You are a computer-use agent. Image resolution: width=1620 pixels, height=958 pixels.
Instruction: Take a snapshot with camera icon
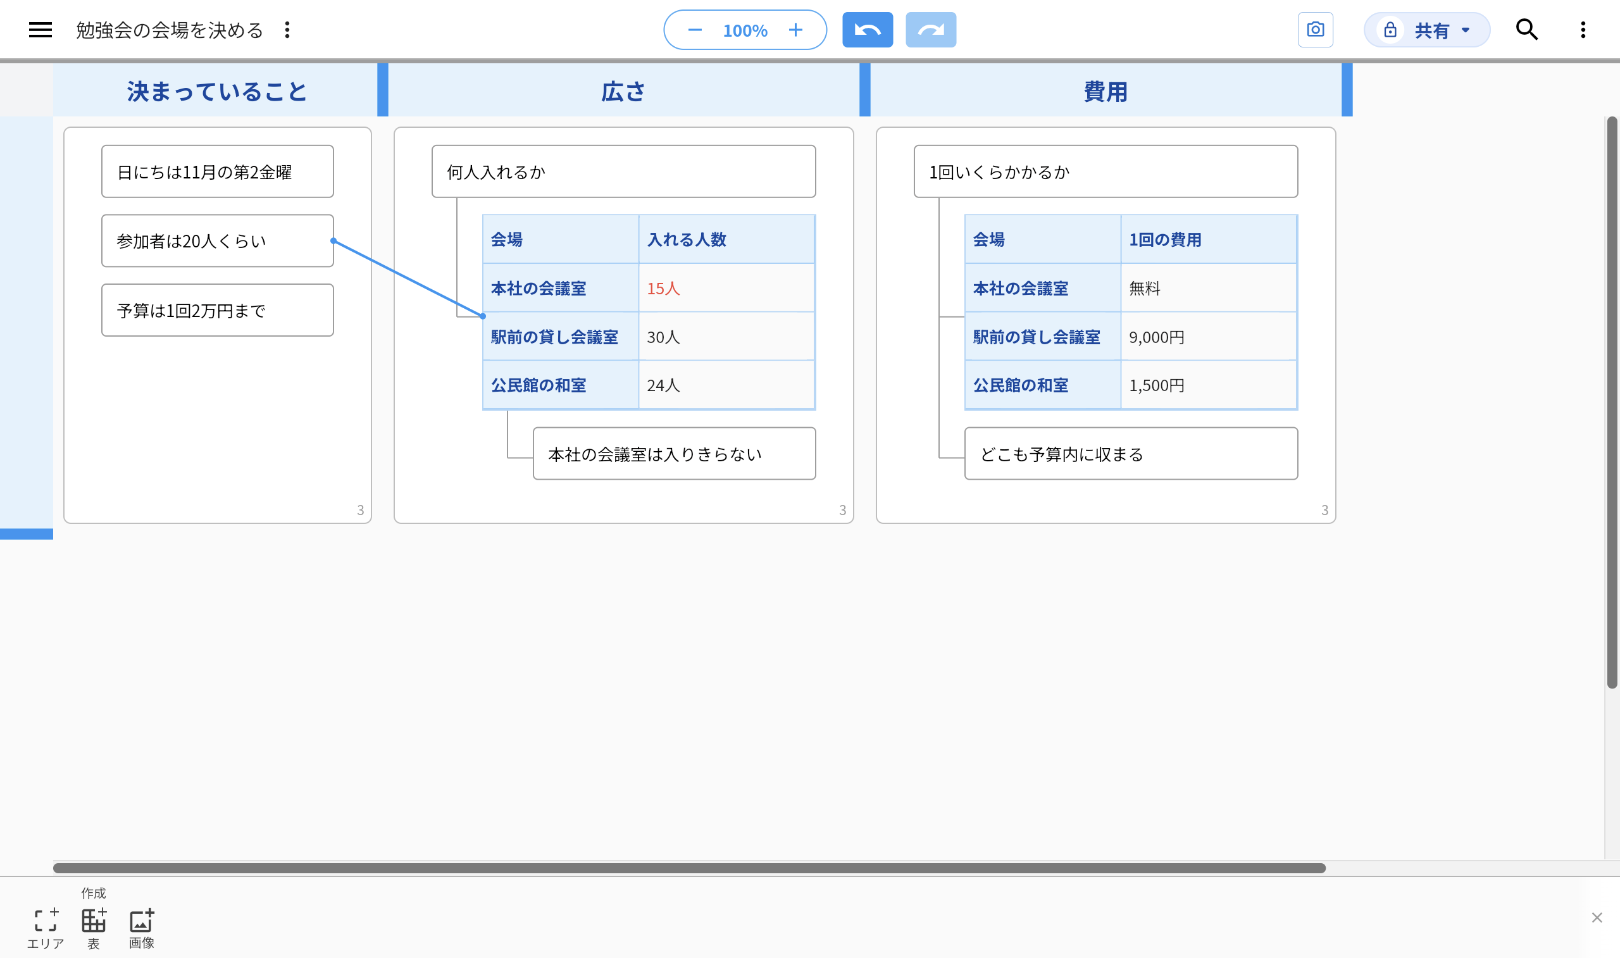click(x=1316, y=30)
